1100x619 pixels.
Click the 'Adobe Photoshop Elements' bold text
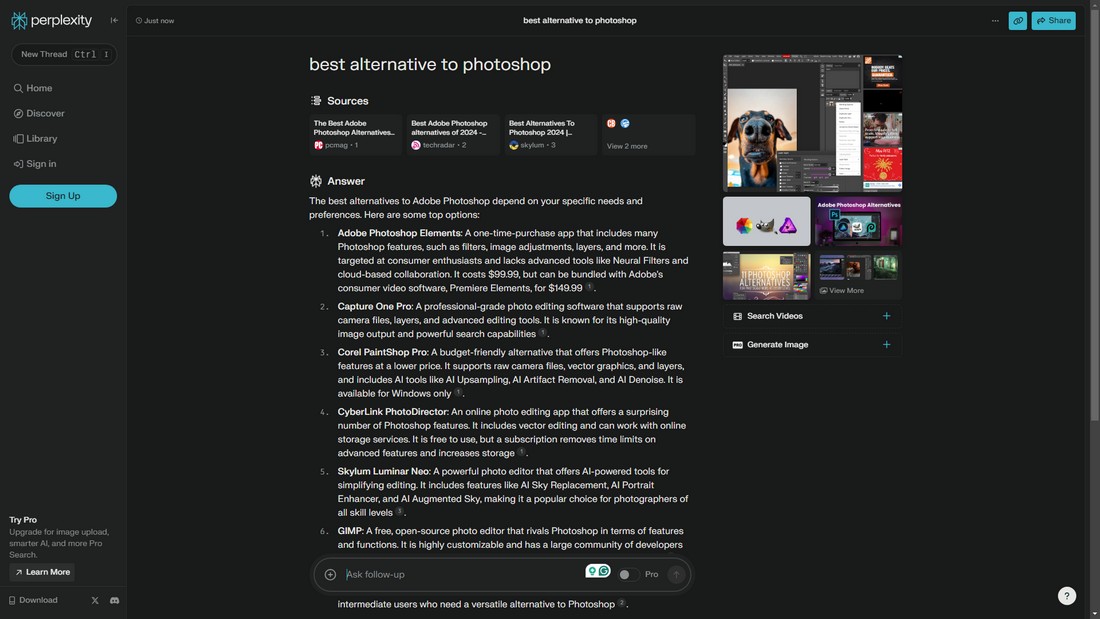point(399,233)
